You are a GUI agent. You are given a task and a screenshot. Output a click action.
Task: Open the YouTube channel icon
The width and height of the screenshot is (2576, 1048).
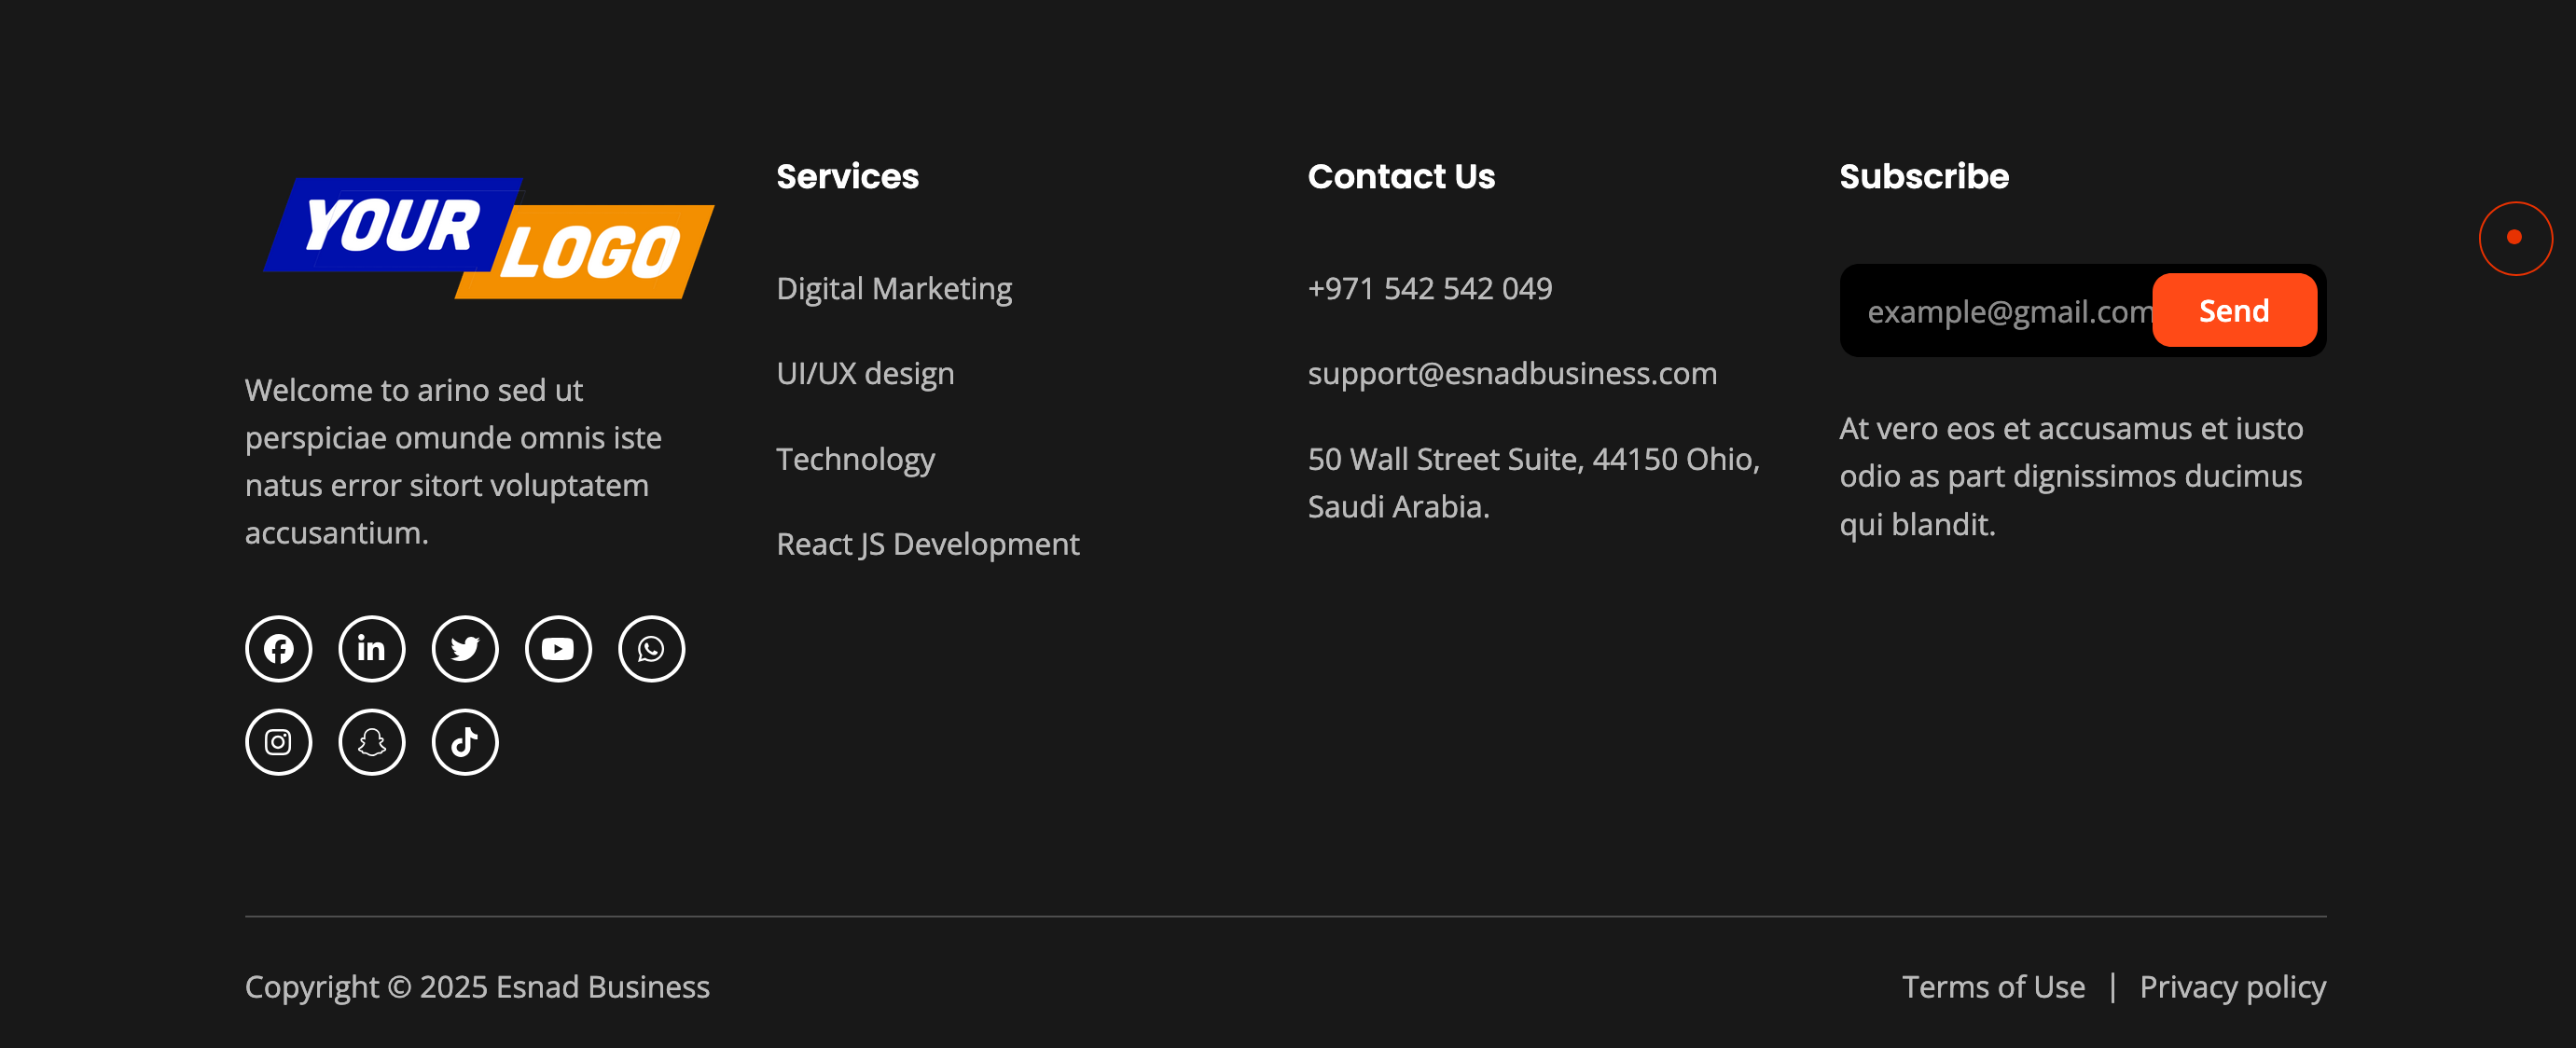click(x=558, y=649)
